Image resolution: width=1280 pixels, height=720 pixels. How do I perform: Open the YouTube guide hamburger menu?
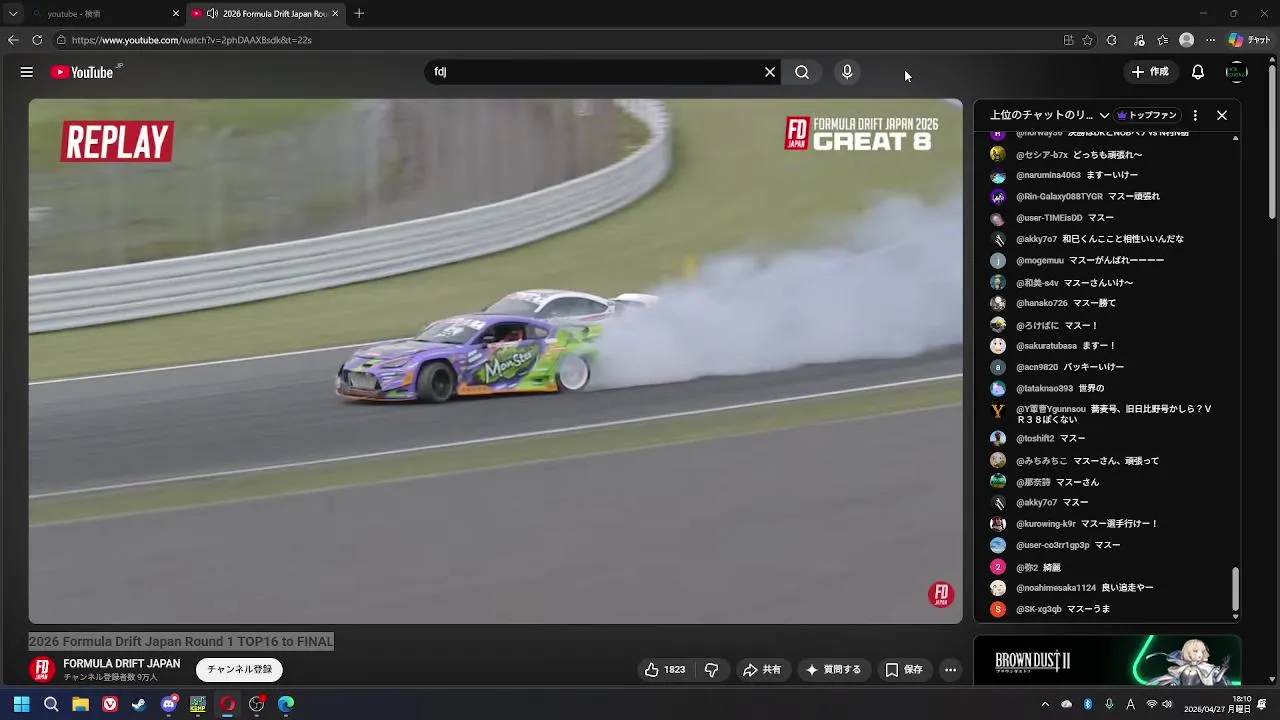click(x=27, y=72)
